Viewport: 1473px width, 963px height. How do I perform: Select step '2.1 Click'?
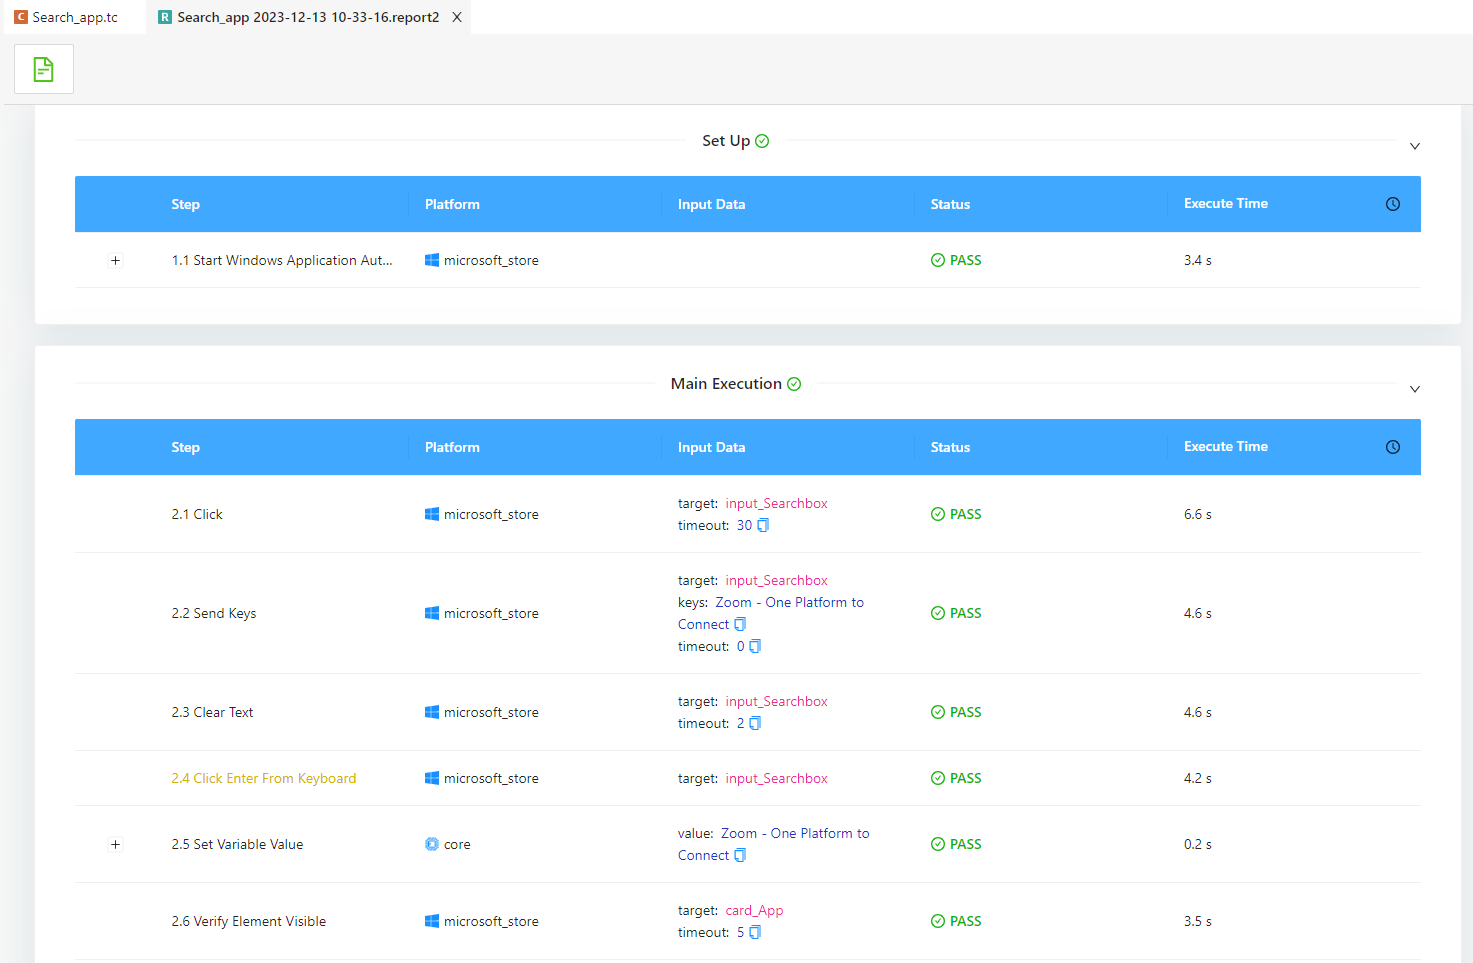(x=197, y=514)
